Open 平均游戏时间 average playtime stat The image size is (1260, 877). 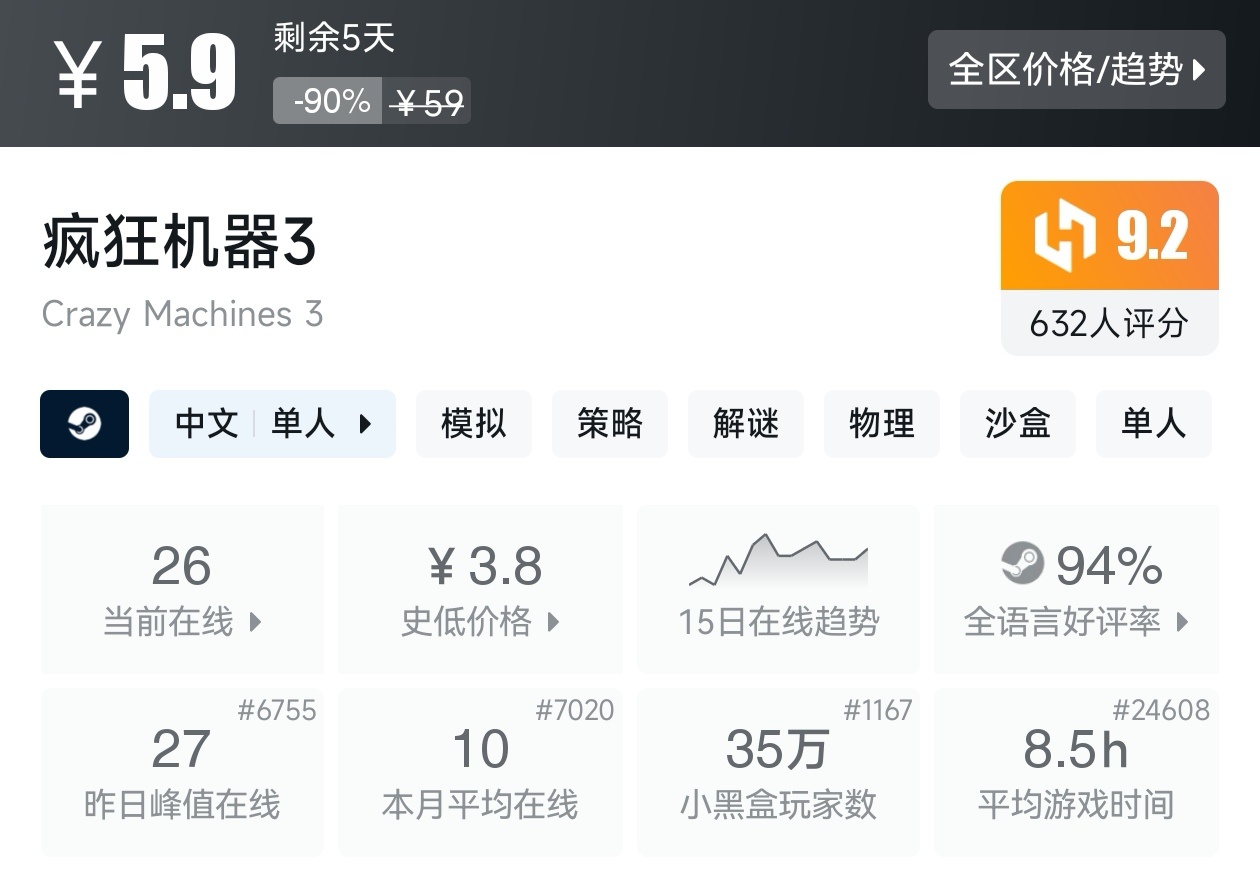tap(1076, 770)
